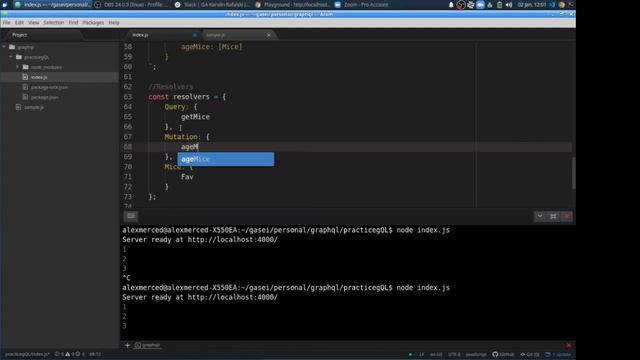Screen dimensions: 640x360
Task: Open package.json in the tree
Action: (44, 97)
